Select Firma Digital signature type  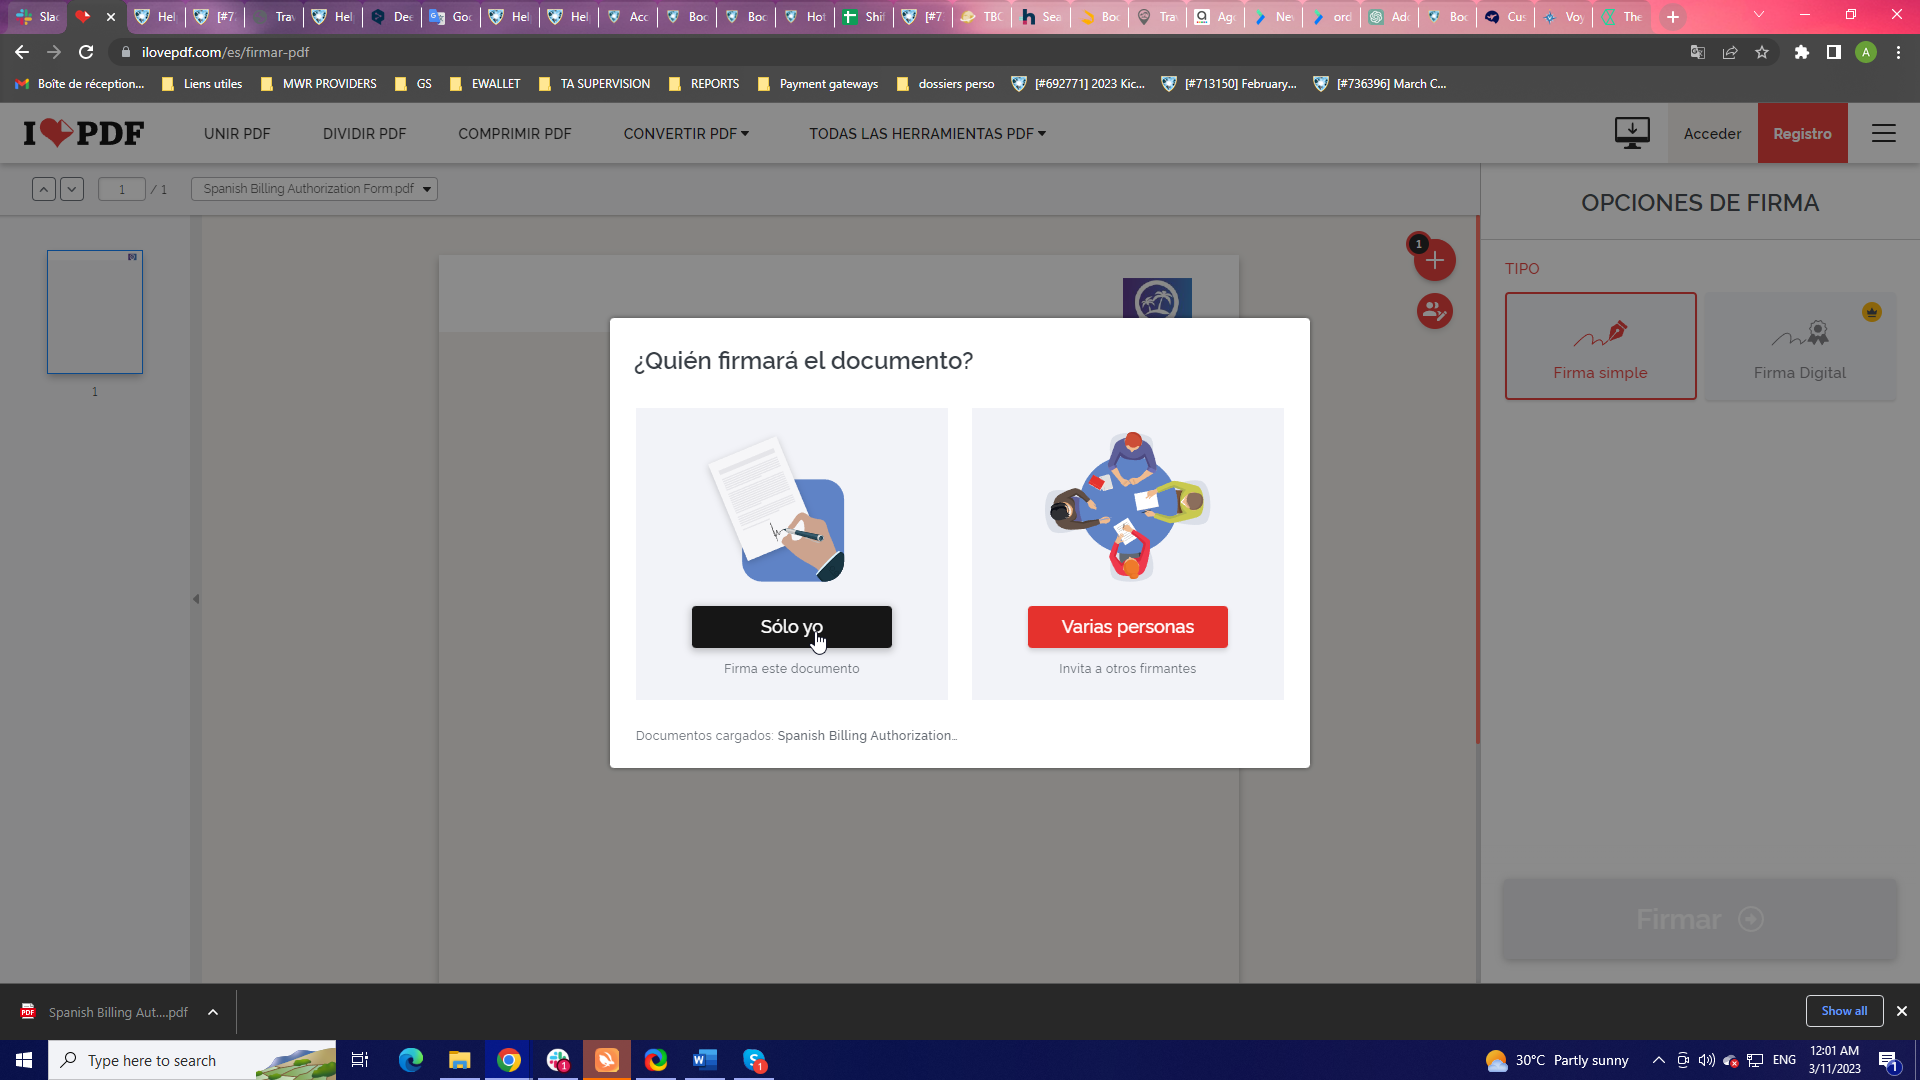(x=1799, y=346)
